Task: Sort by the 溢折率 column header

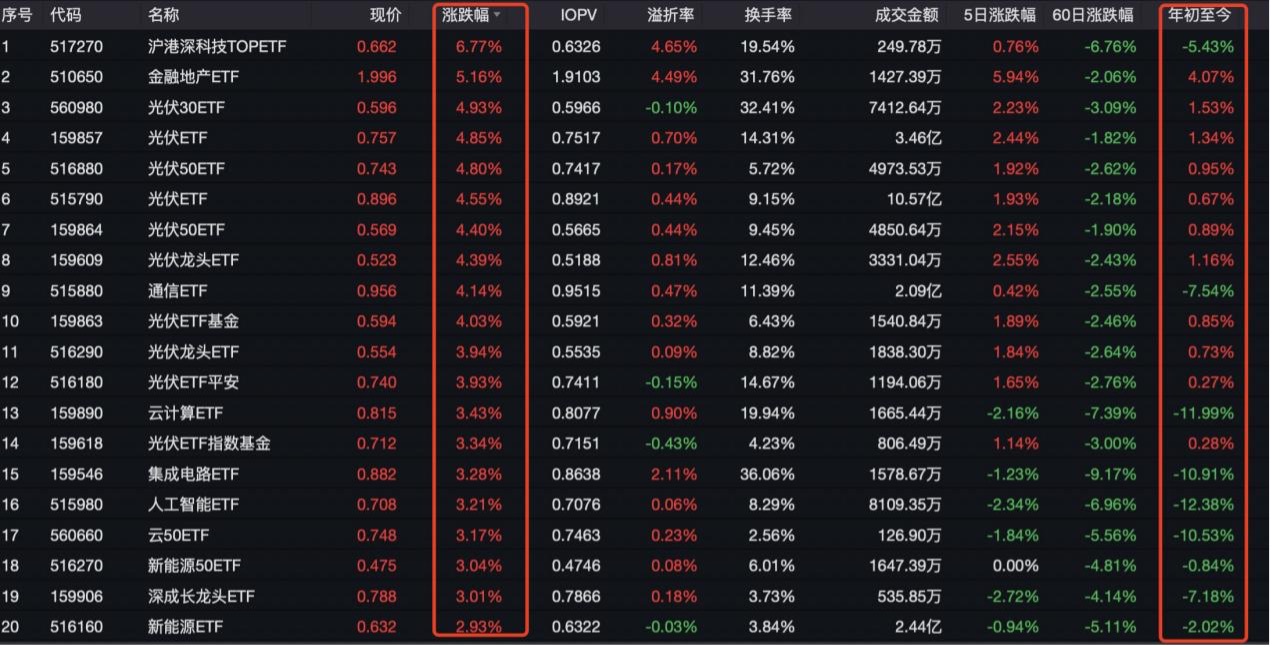Action: 671,15
